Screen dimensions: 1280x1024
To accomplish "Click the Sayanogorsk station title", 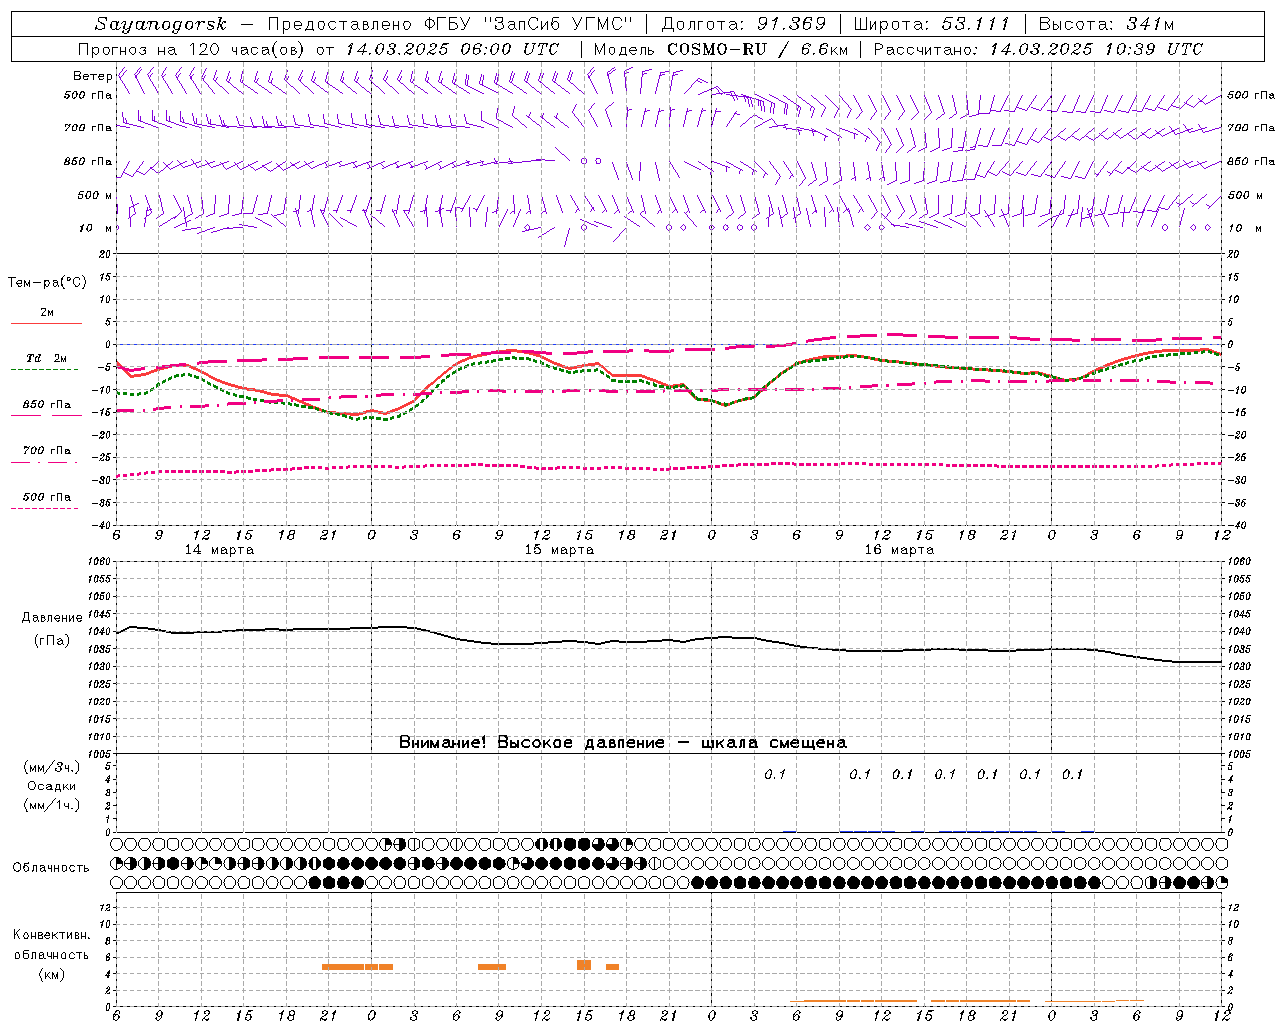I will pos(161,24).
